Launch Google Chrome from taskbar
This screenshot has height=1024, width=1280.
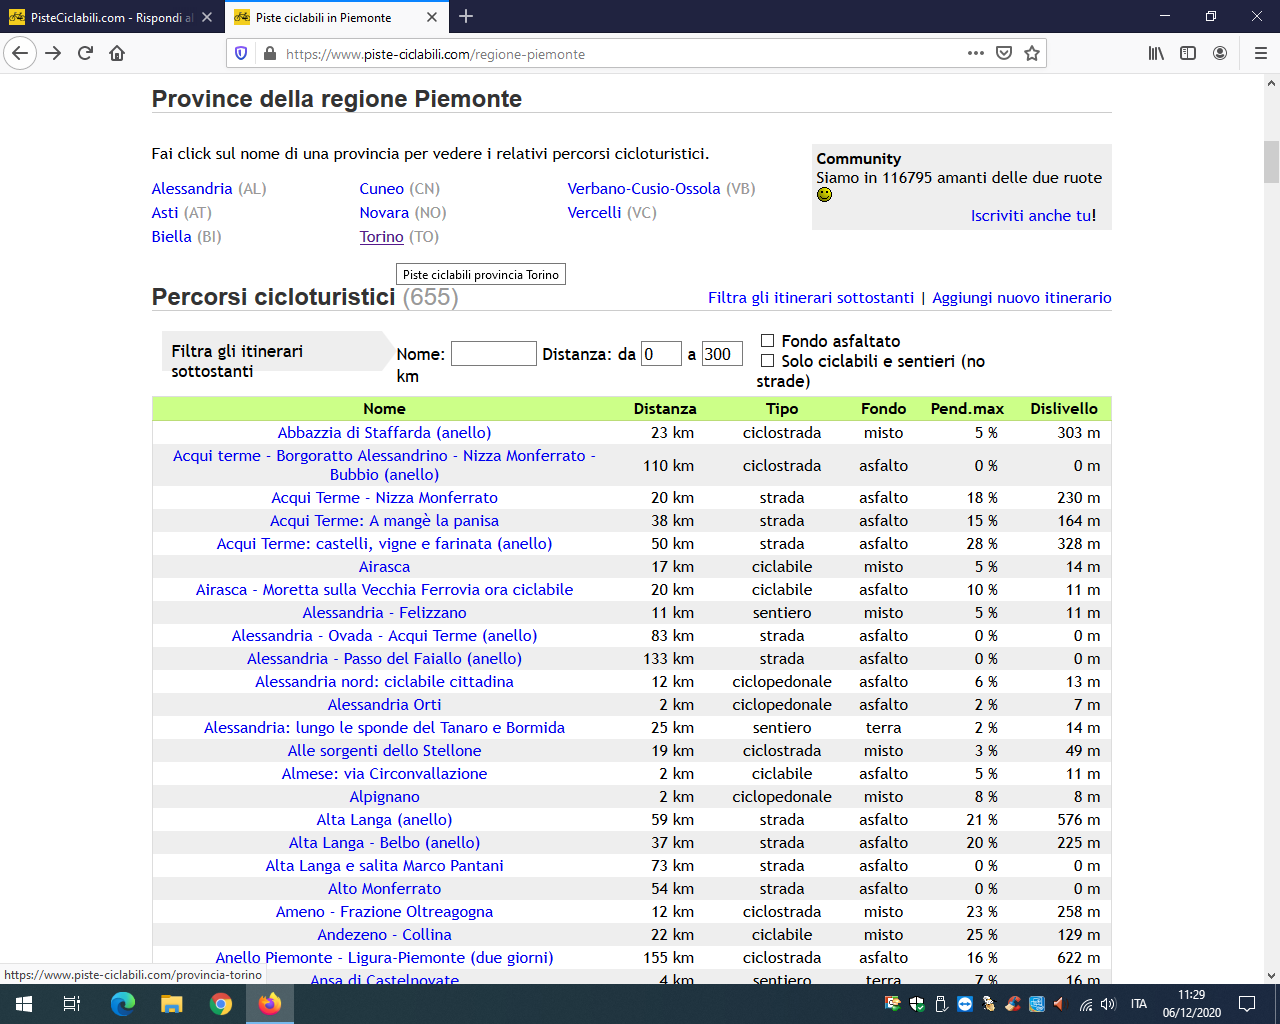click(221, 1004)
